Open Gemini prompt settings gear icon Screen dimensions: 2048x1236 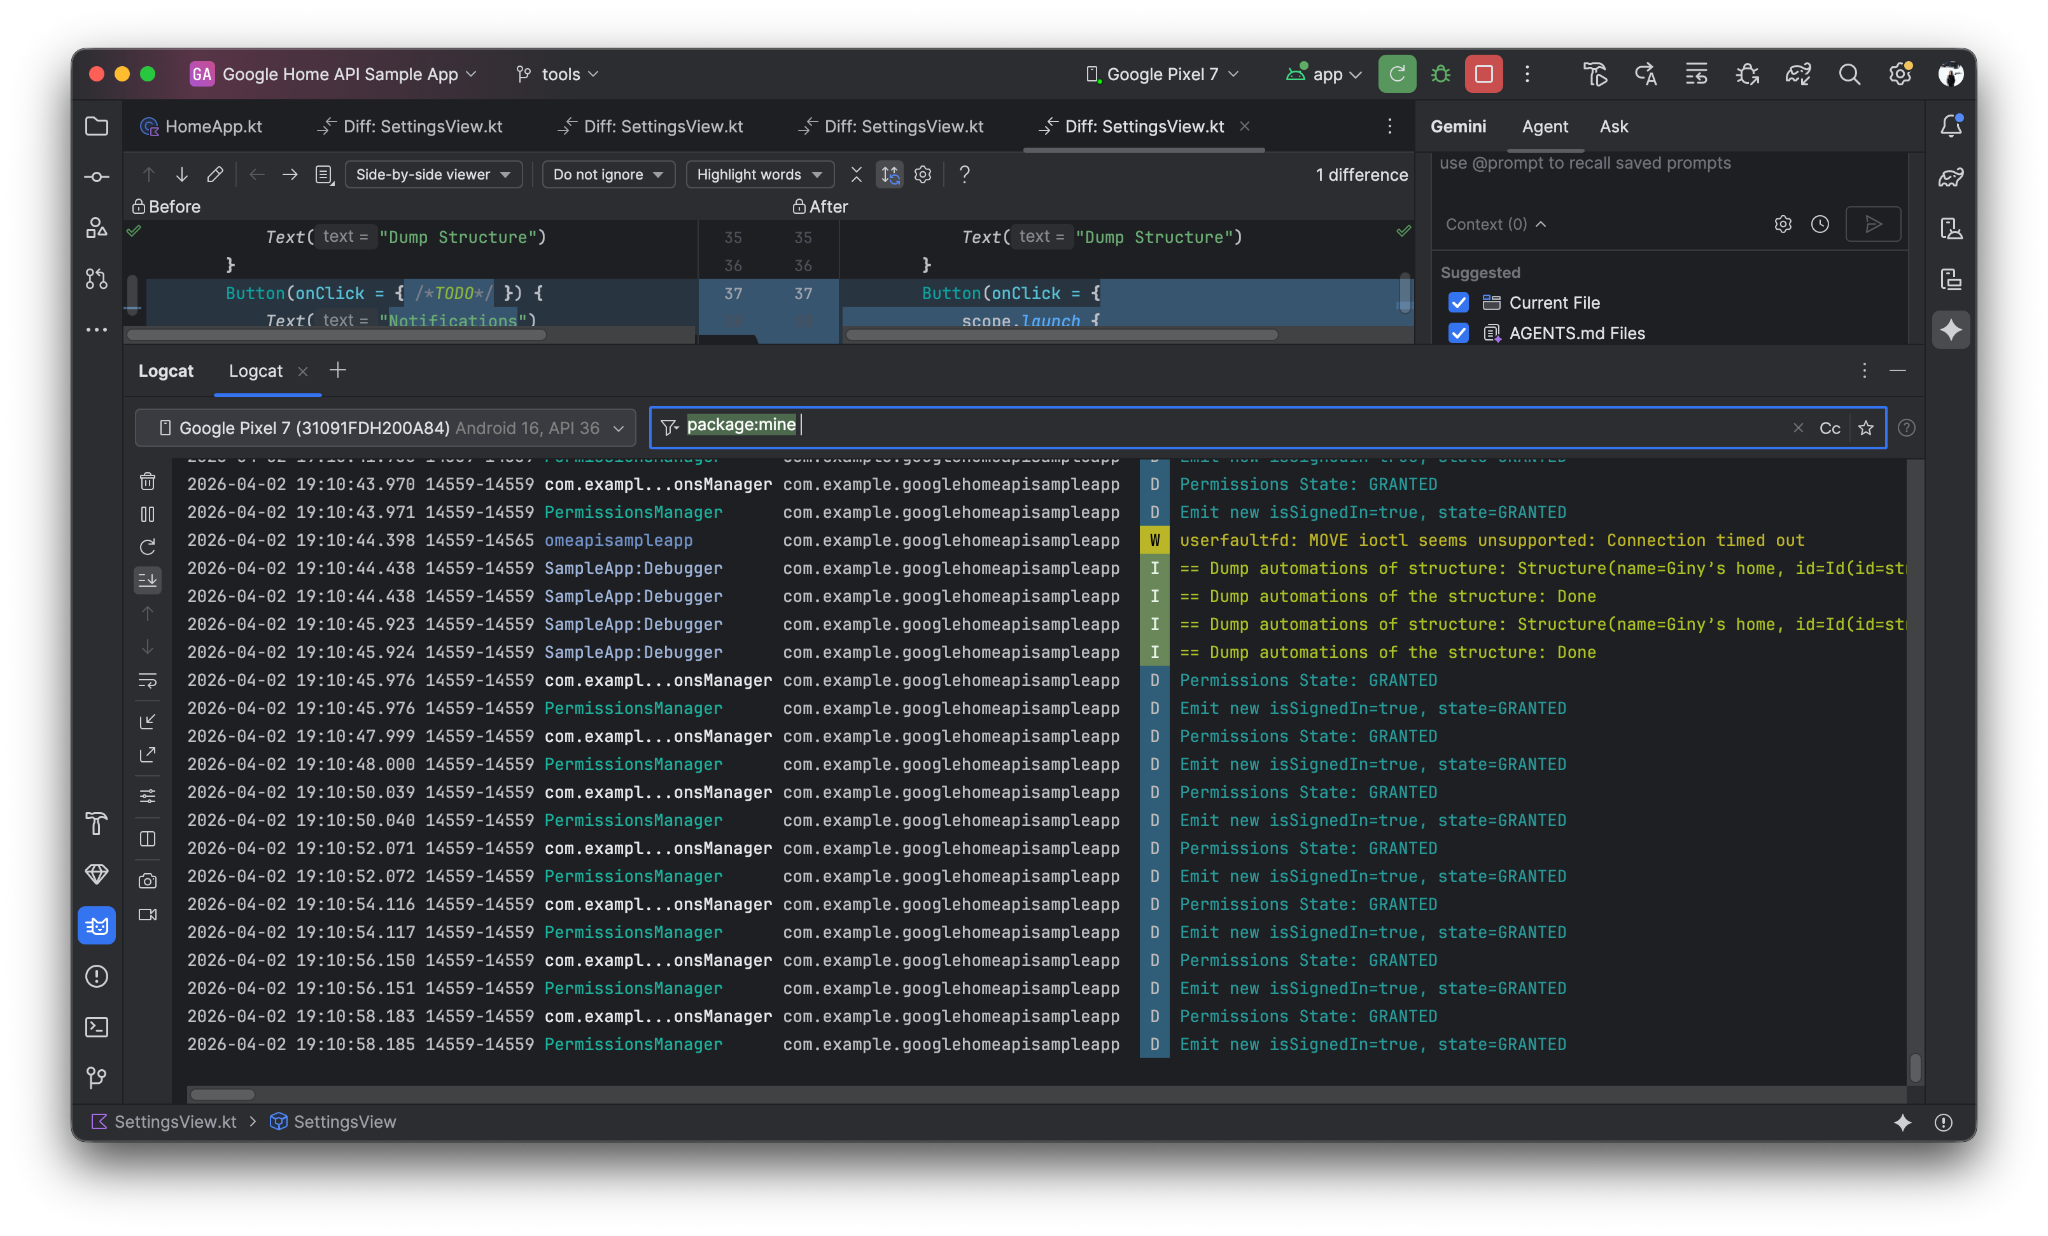click(1783, 224)
